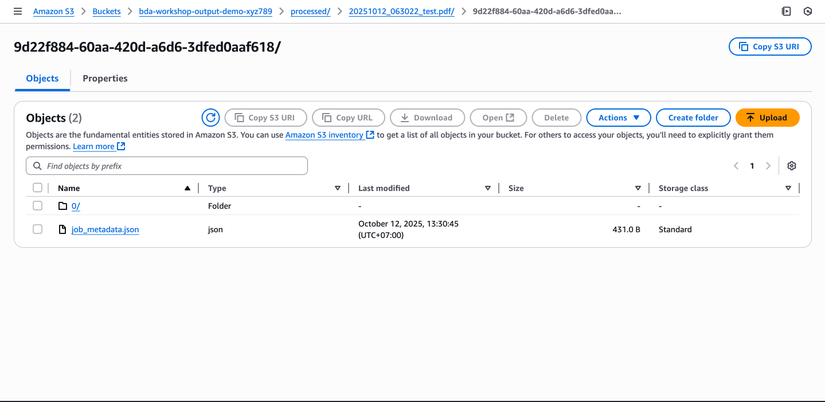This screenshot has width=825, height=402.
Task: Open the hamburger navigation menu
Action: [18, 11]
